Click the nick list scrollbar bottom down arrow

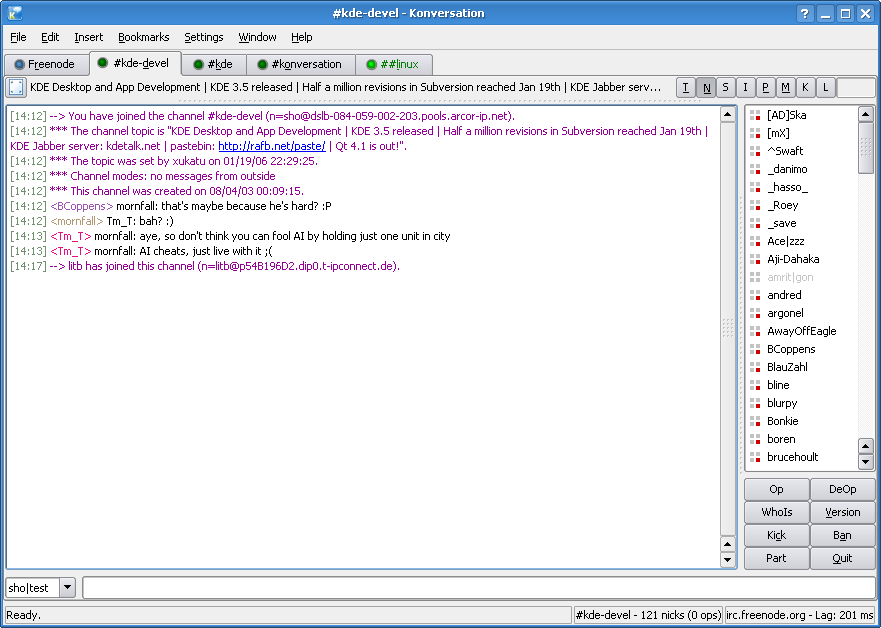[x=866, y=462]
